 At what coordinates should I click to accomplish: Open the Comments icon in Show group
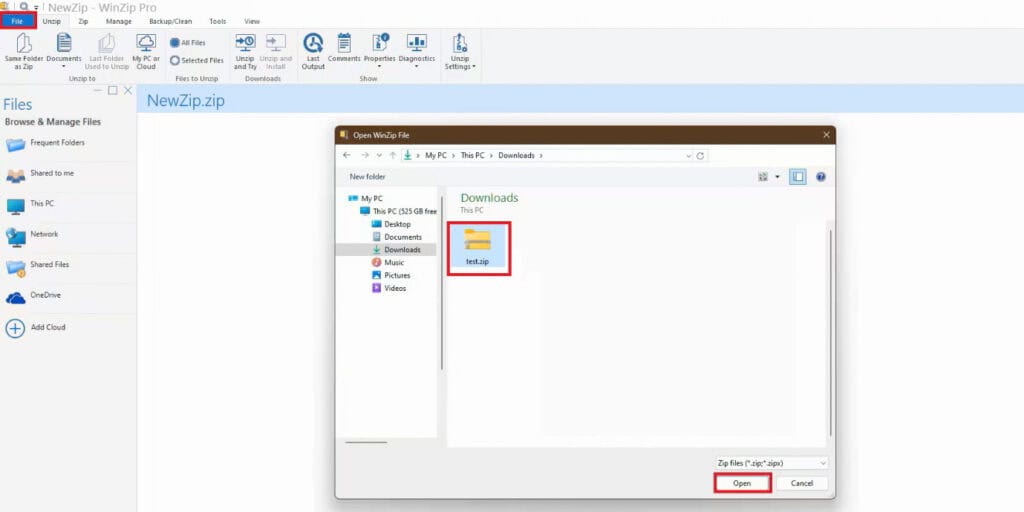pos(344,43)
